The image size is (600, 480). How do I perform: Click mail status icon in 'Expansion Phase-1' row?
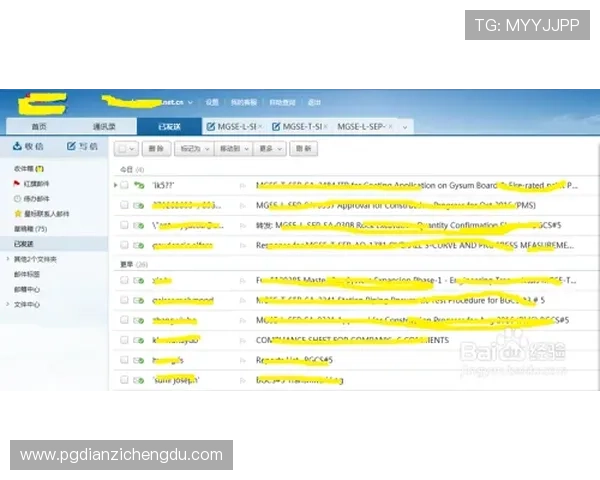[139, 281]
